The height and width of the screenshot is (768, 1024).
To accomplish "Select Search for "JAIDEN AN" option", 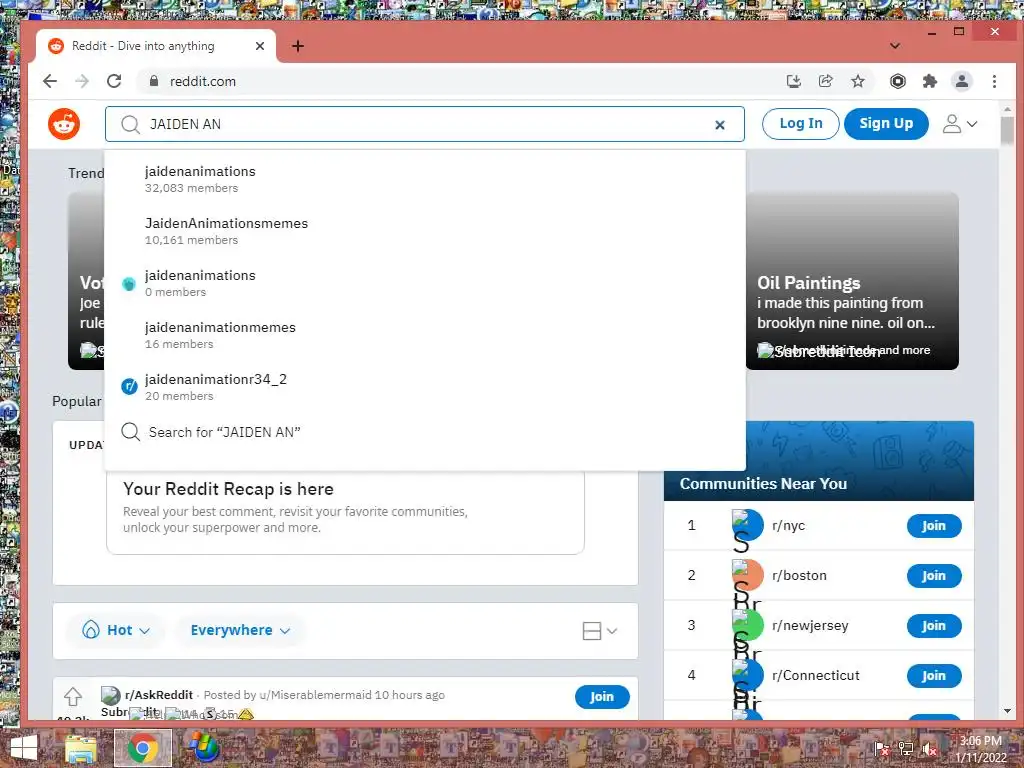I will (x=424, y=432).
